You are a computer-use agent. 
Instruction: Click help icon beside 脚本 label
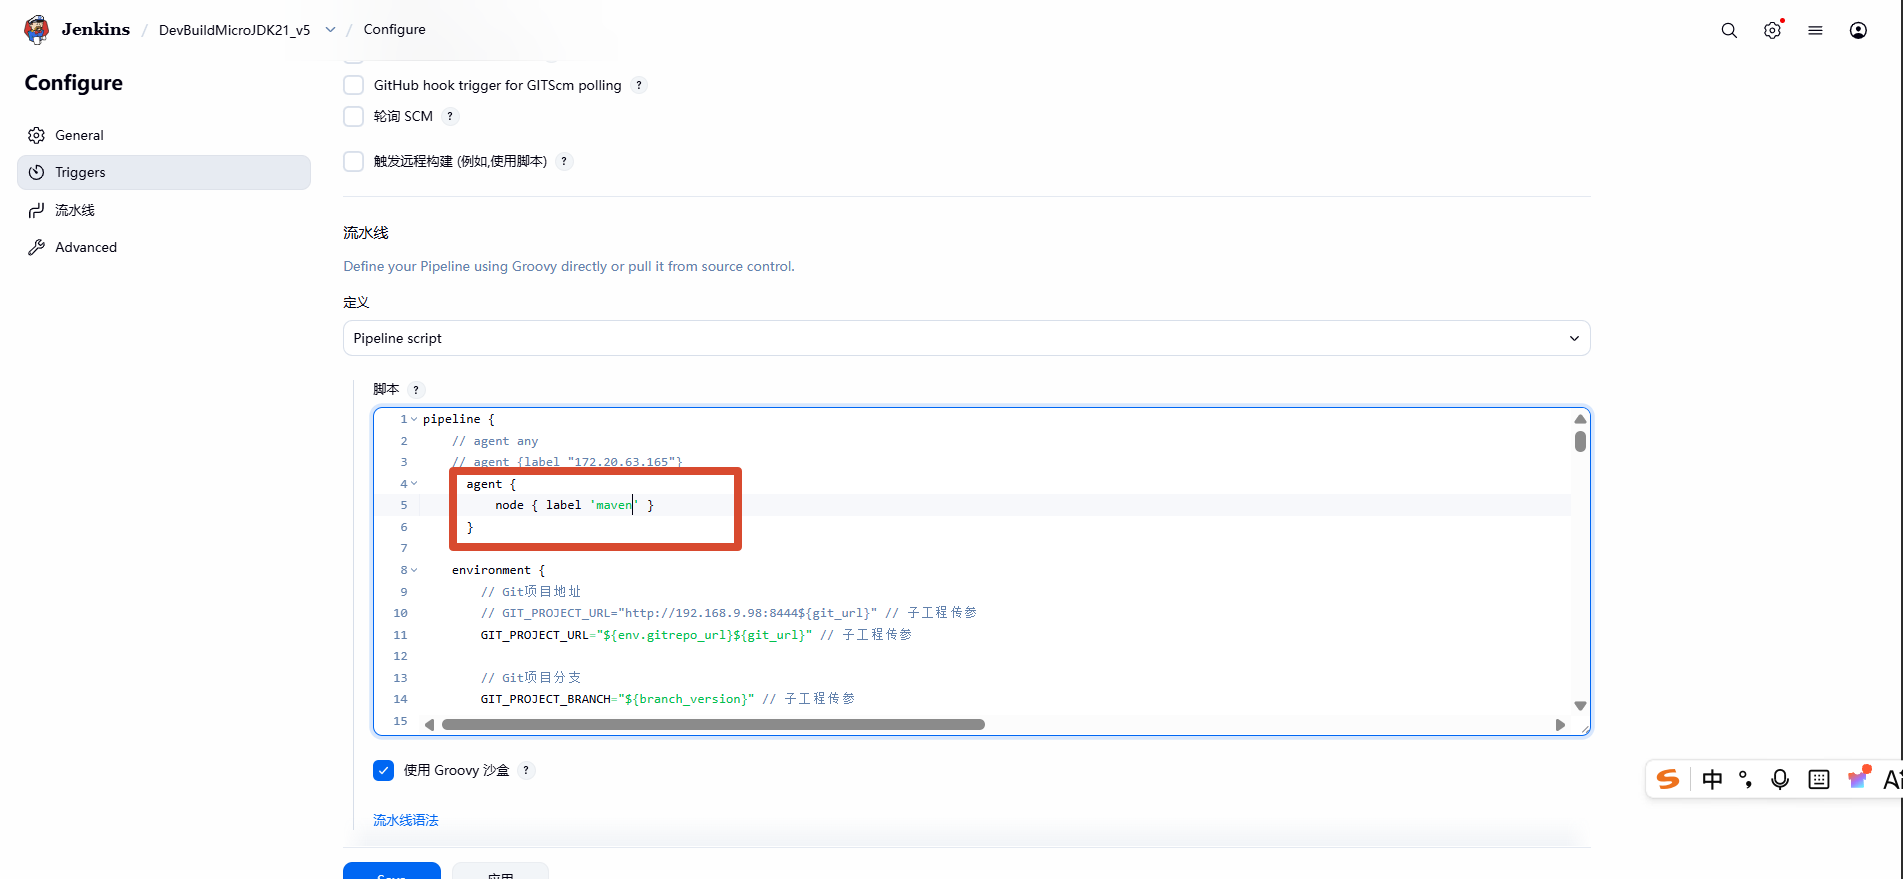416,390
